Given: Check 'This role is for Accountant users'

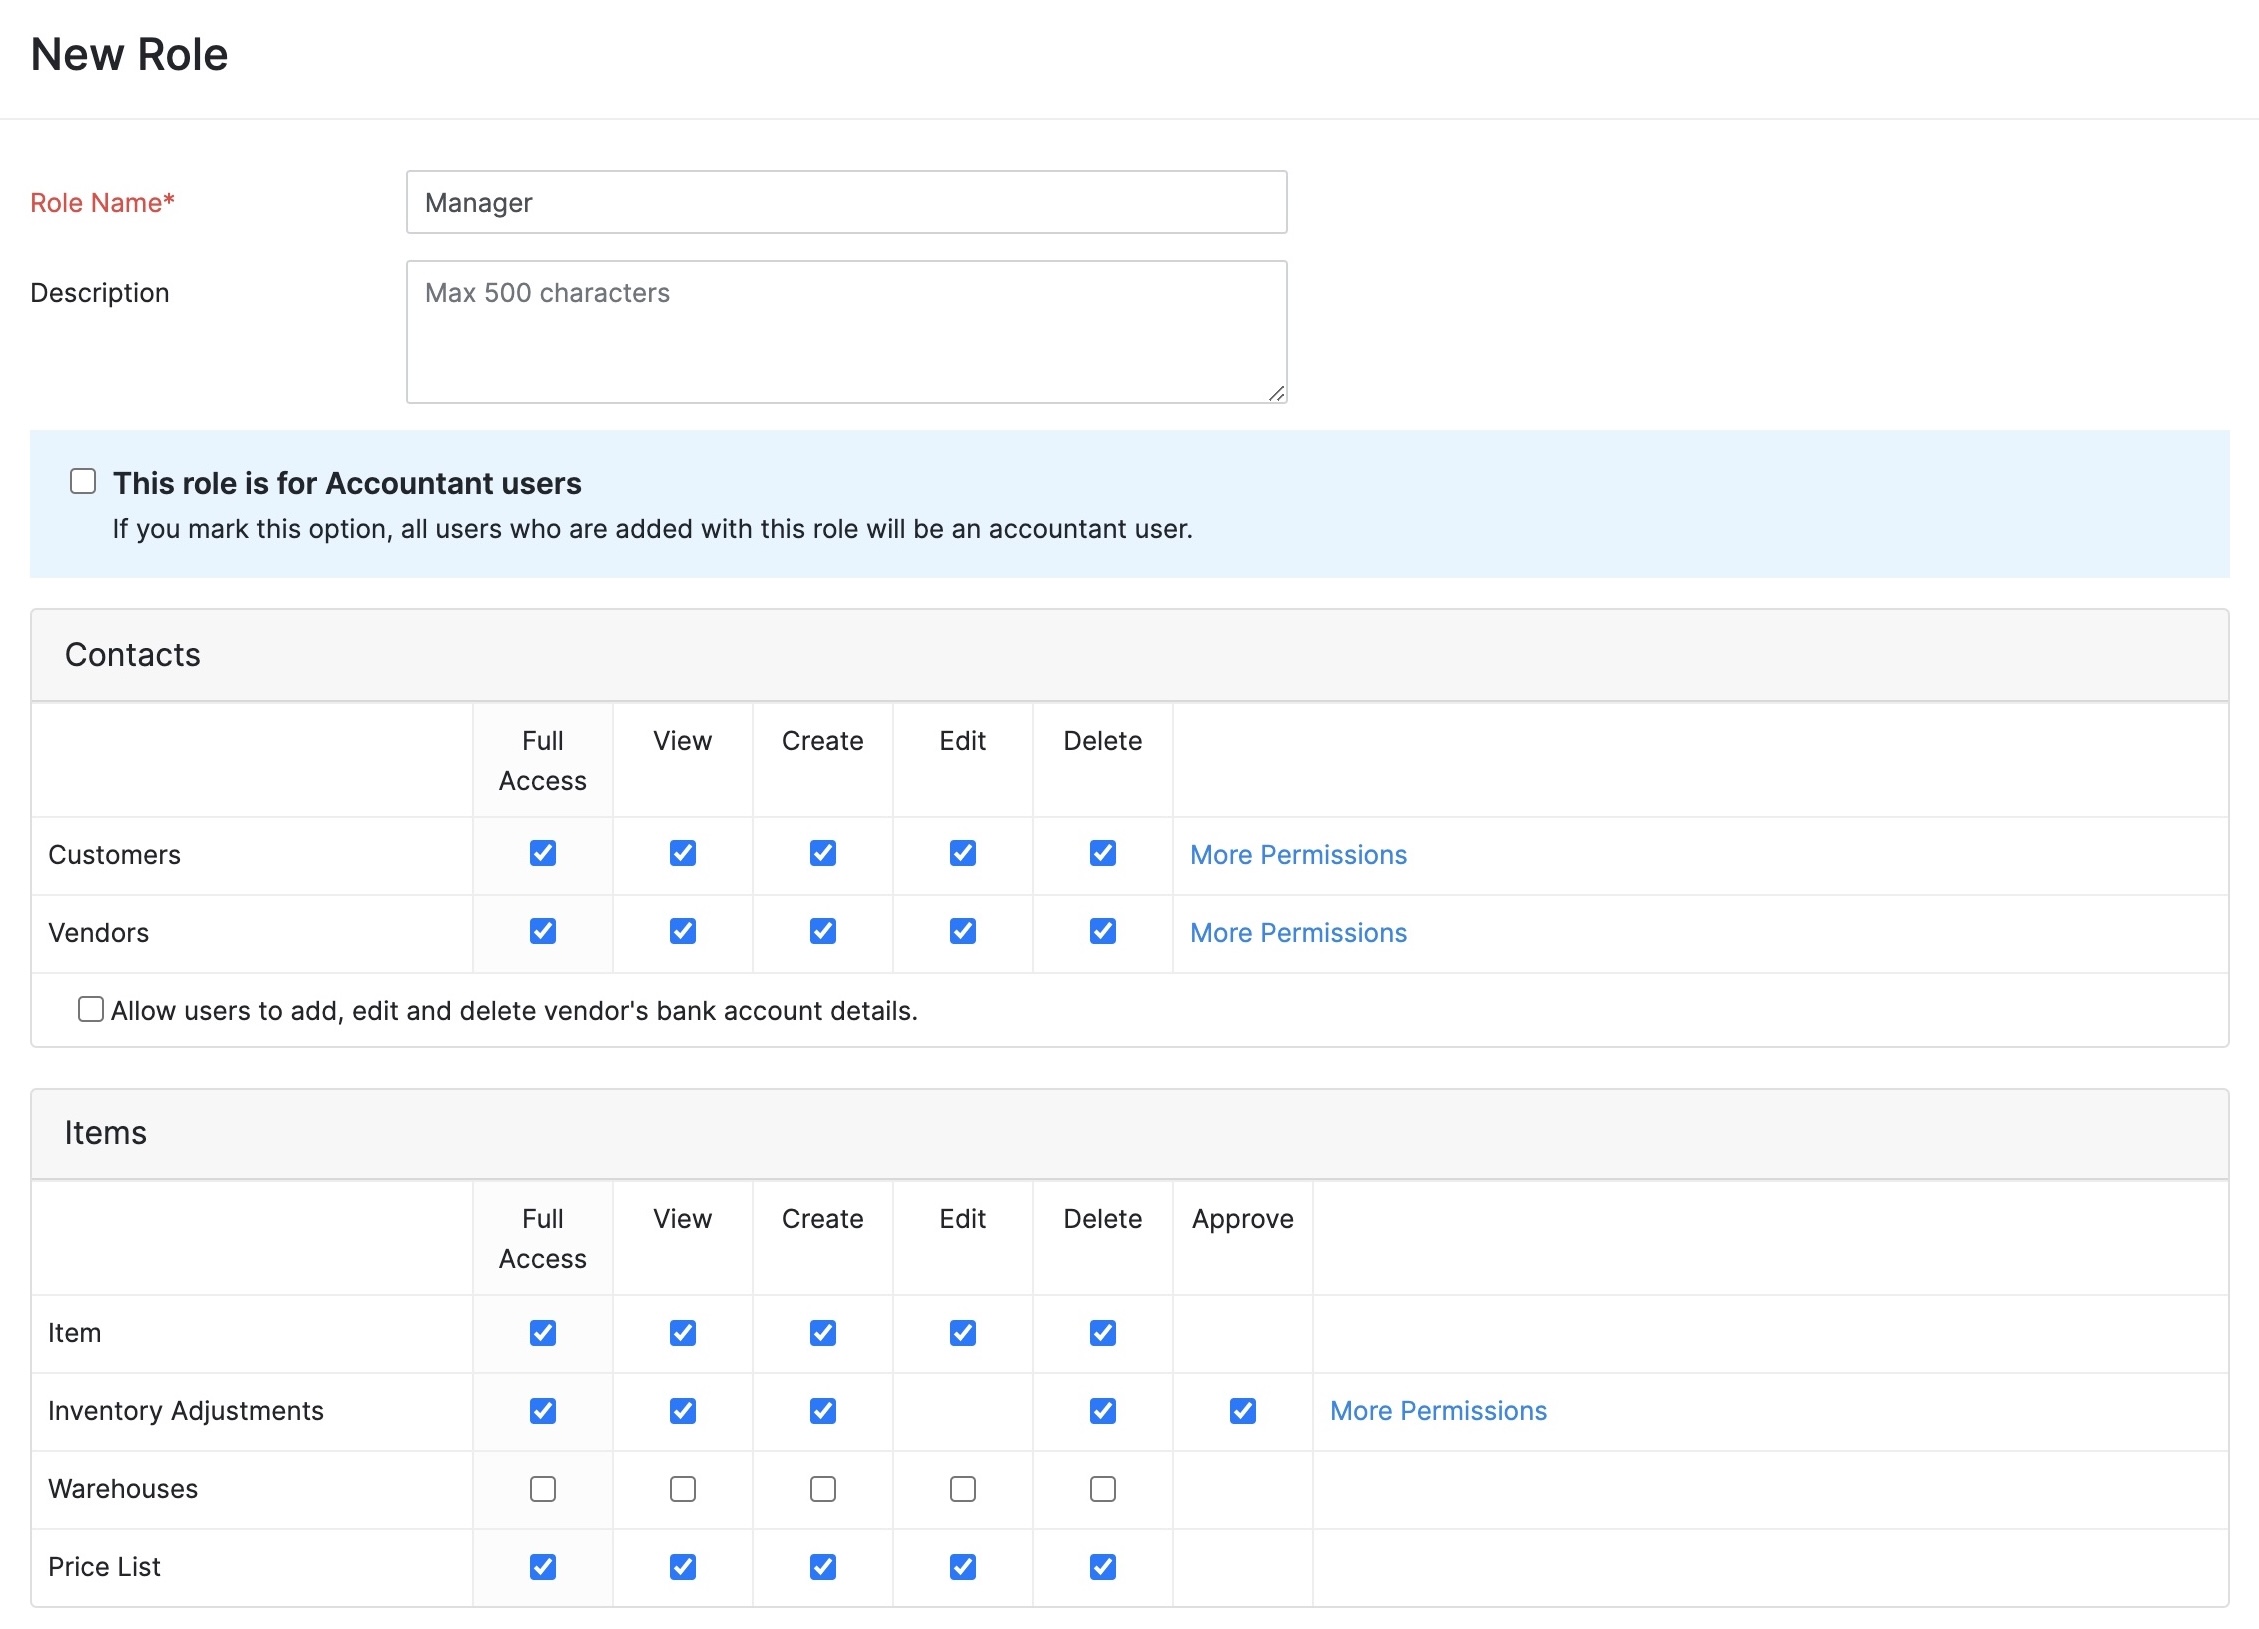Looking at the screenshot, I should (x=83, y=482).
